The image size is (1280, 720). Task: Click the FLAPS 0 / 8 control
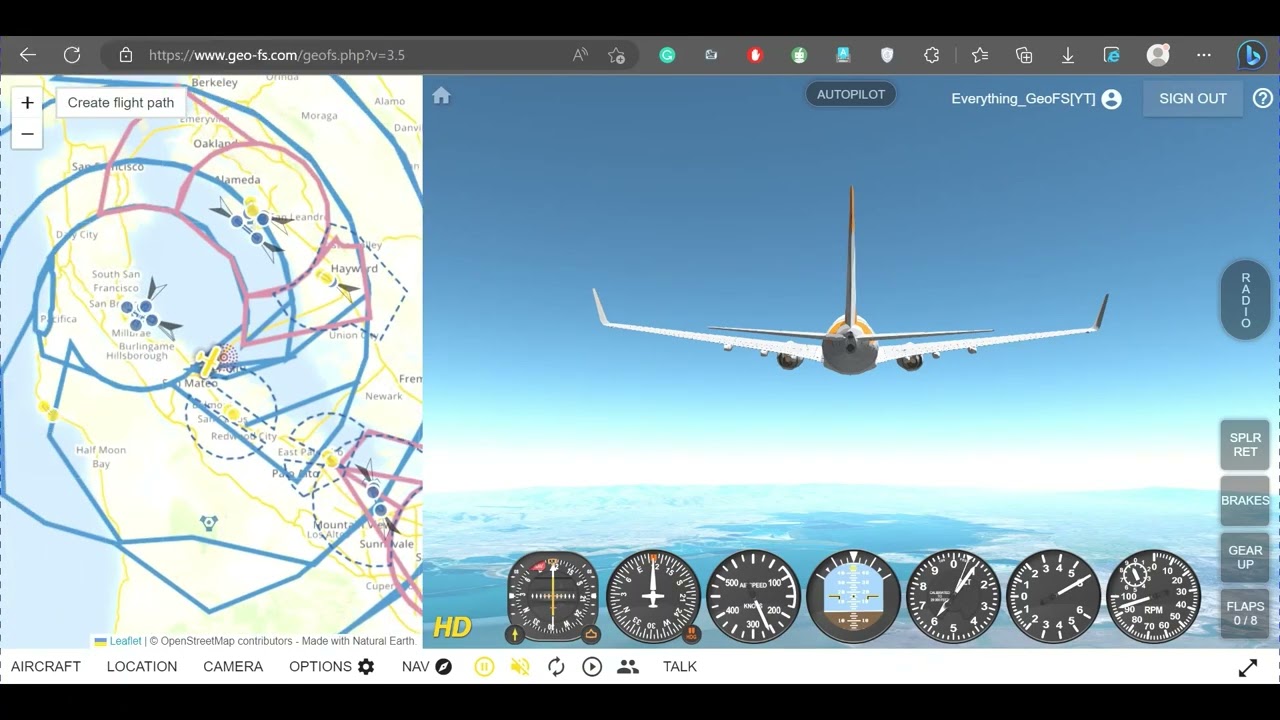coord(1245,613)
